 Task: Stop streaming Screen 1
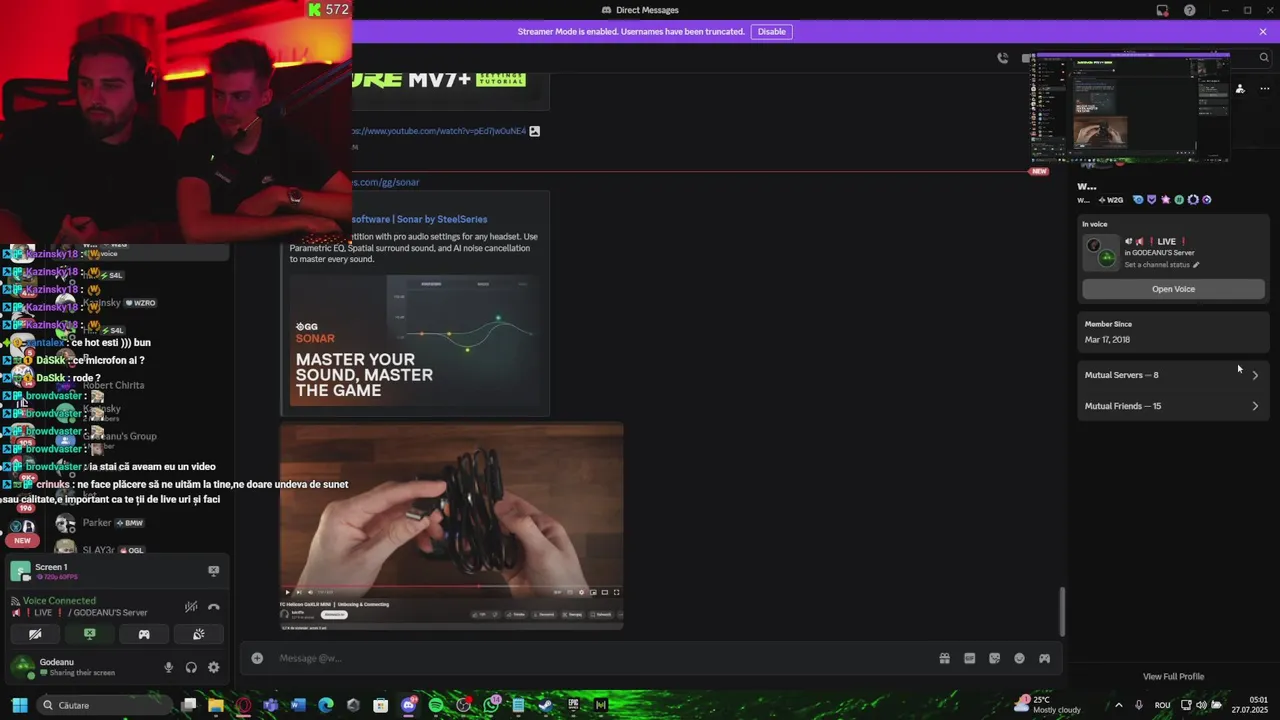point(213,571)
